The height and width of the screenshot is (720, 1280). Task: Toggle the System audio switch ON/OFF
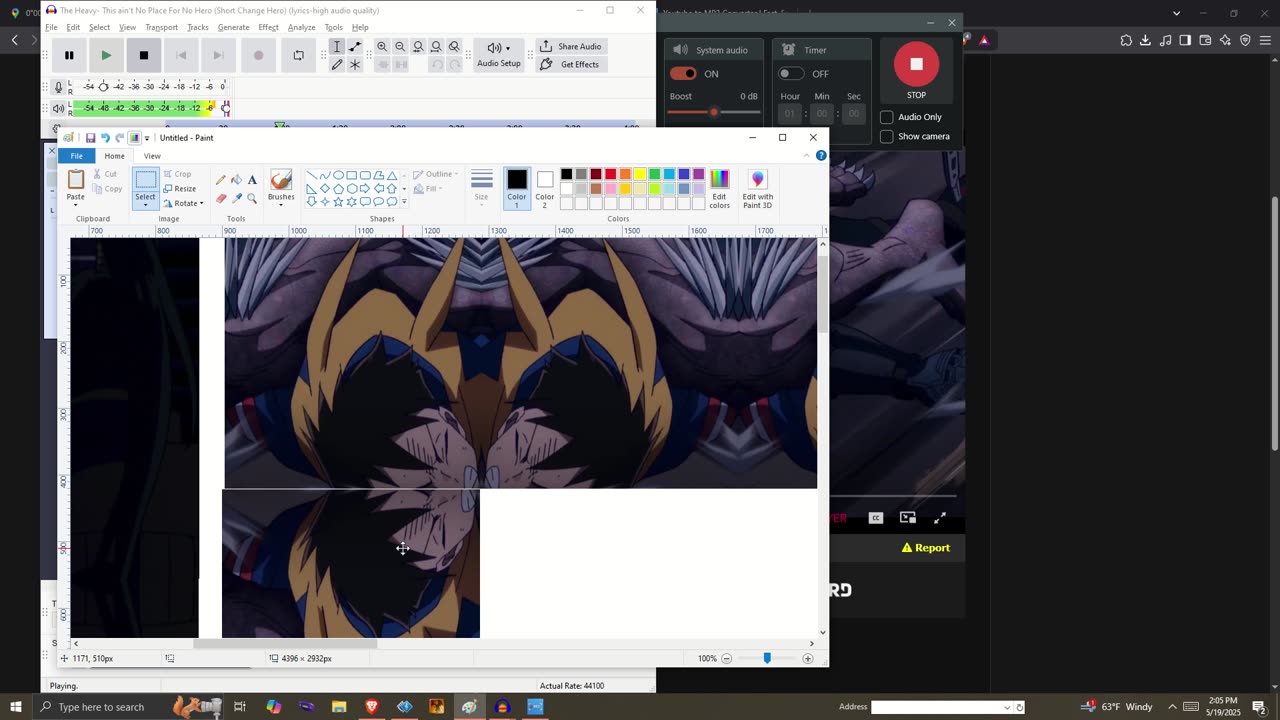tap(684, 74)
